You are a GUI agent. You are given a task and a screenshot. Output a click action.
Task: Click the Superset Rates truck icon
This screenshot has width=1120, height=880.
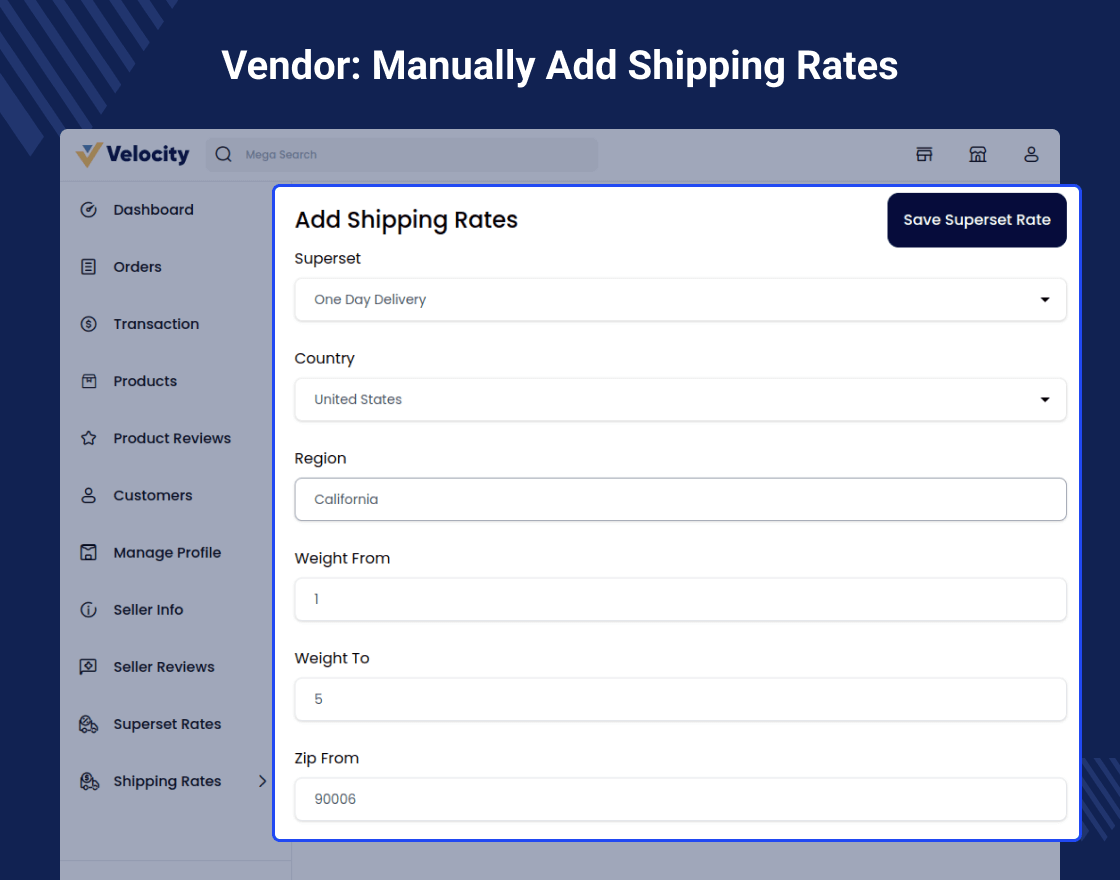(88, 724)
